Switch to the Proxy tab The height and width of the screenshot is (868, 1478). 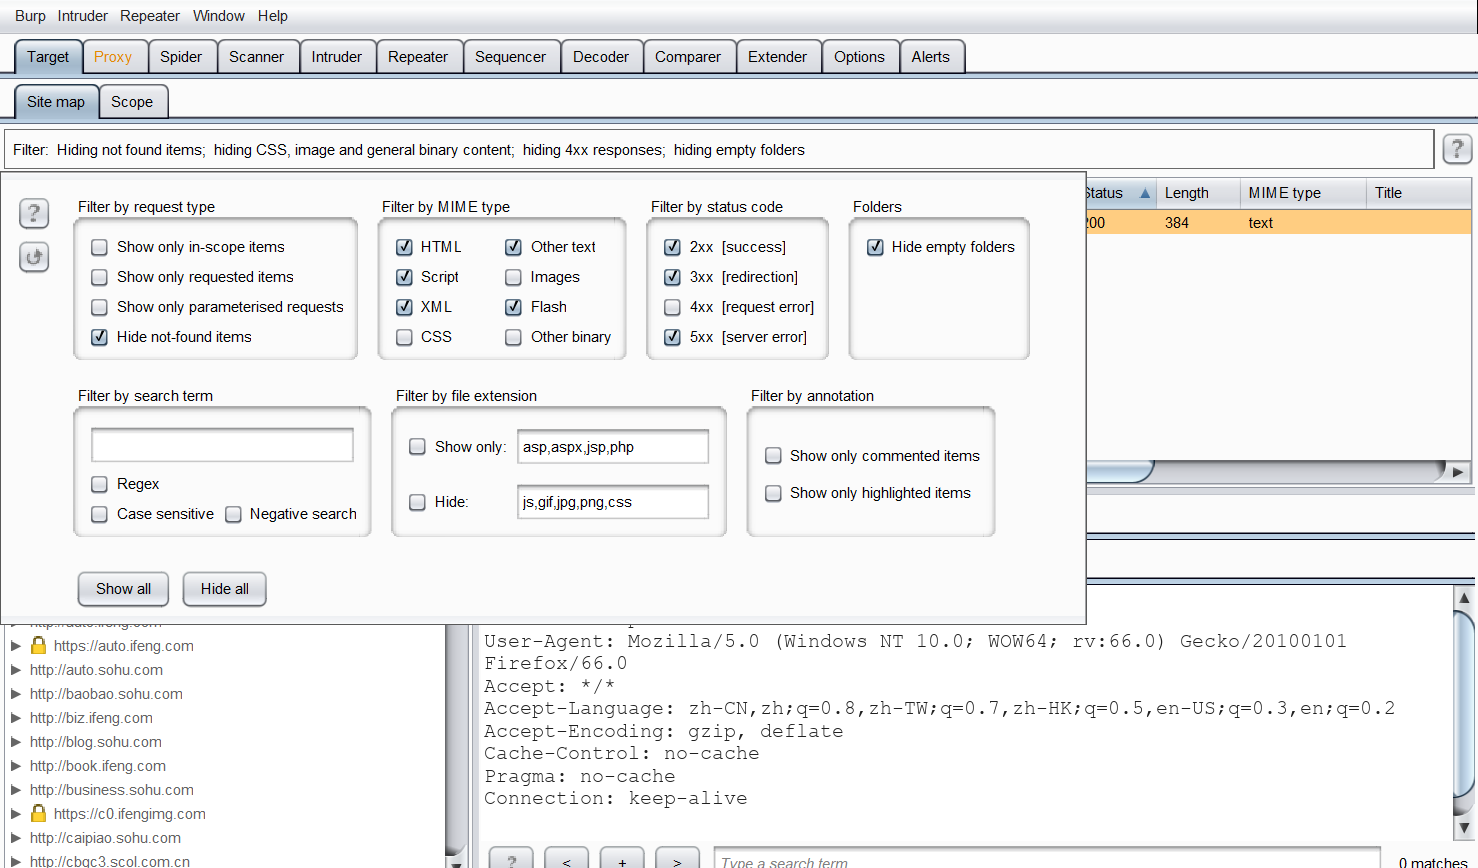click(113, 57)
